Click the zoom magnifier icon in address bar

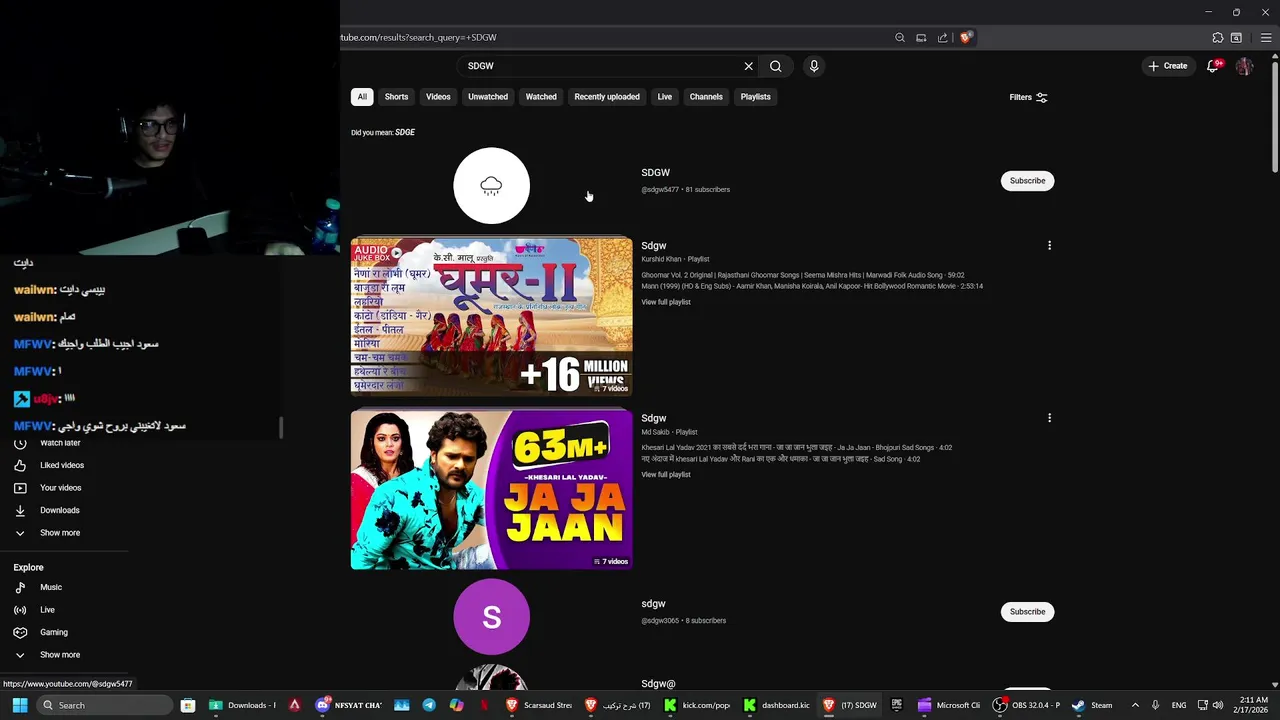point(900,38)
